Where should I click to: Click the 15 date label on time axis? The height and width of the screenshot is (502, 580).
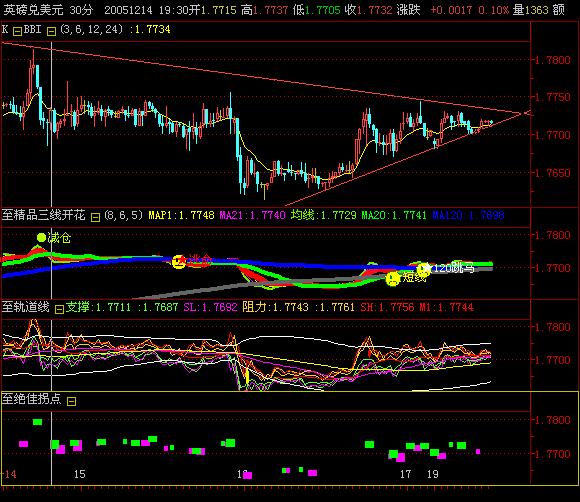(80, 474)
